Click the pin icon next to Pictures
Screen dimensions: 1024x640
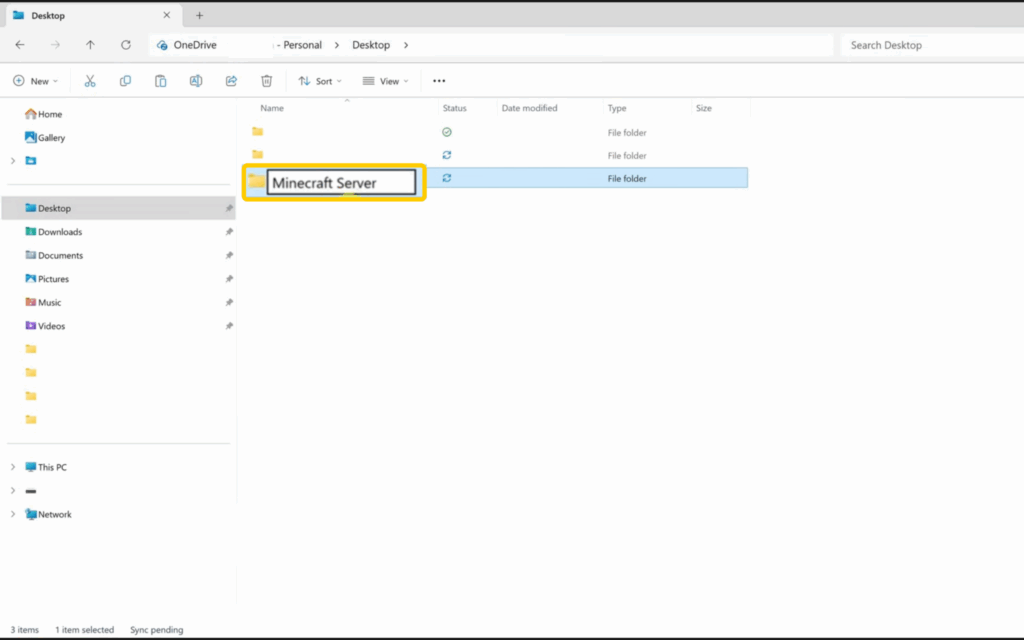[229, 279]
